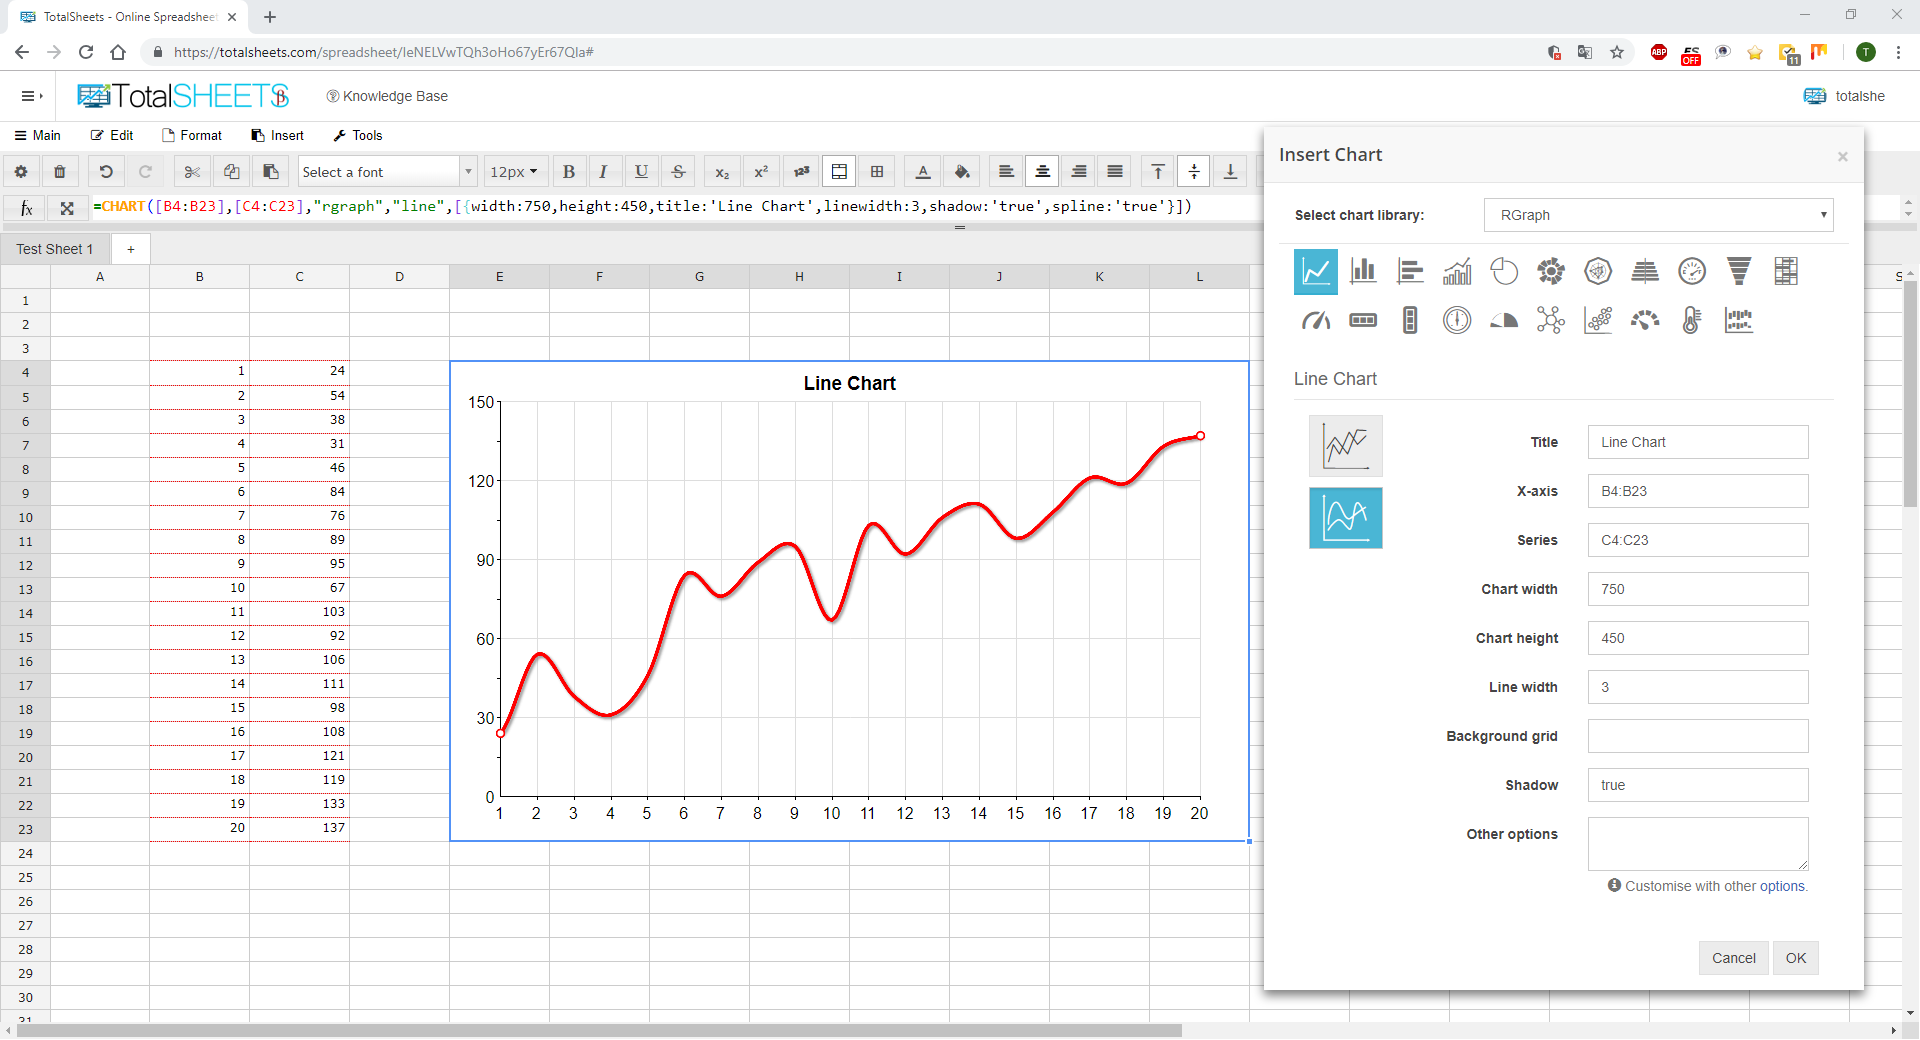The image size is (1920, 1040).
Task: Toggle bold formatting
Action: coord(568,171)
